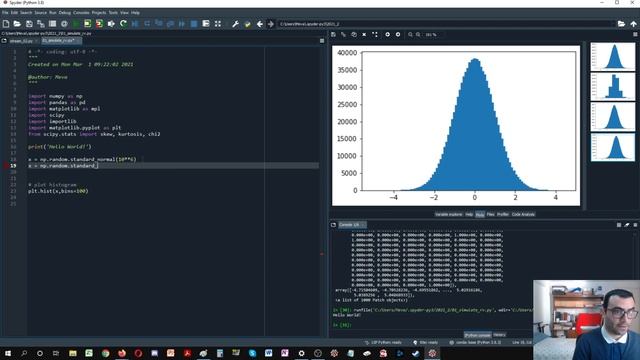
Task: Go to the parent directory up arrow
Action: pyautogui.click(x=633, y=24)
